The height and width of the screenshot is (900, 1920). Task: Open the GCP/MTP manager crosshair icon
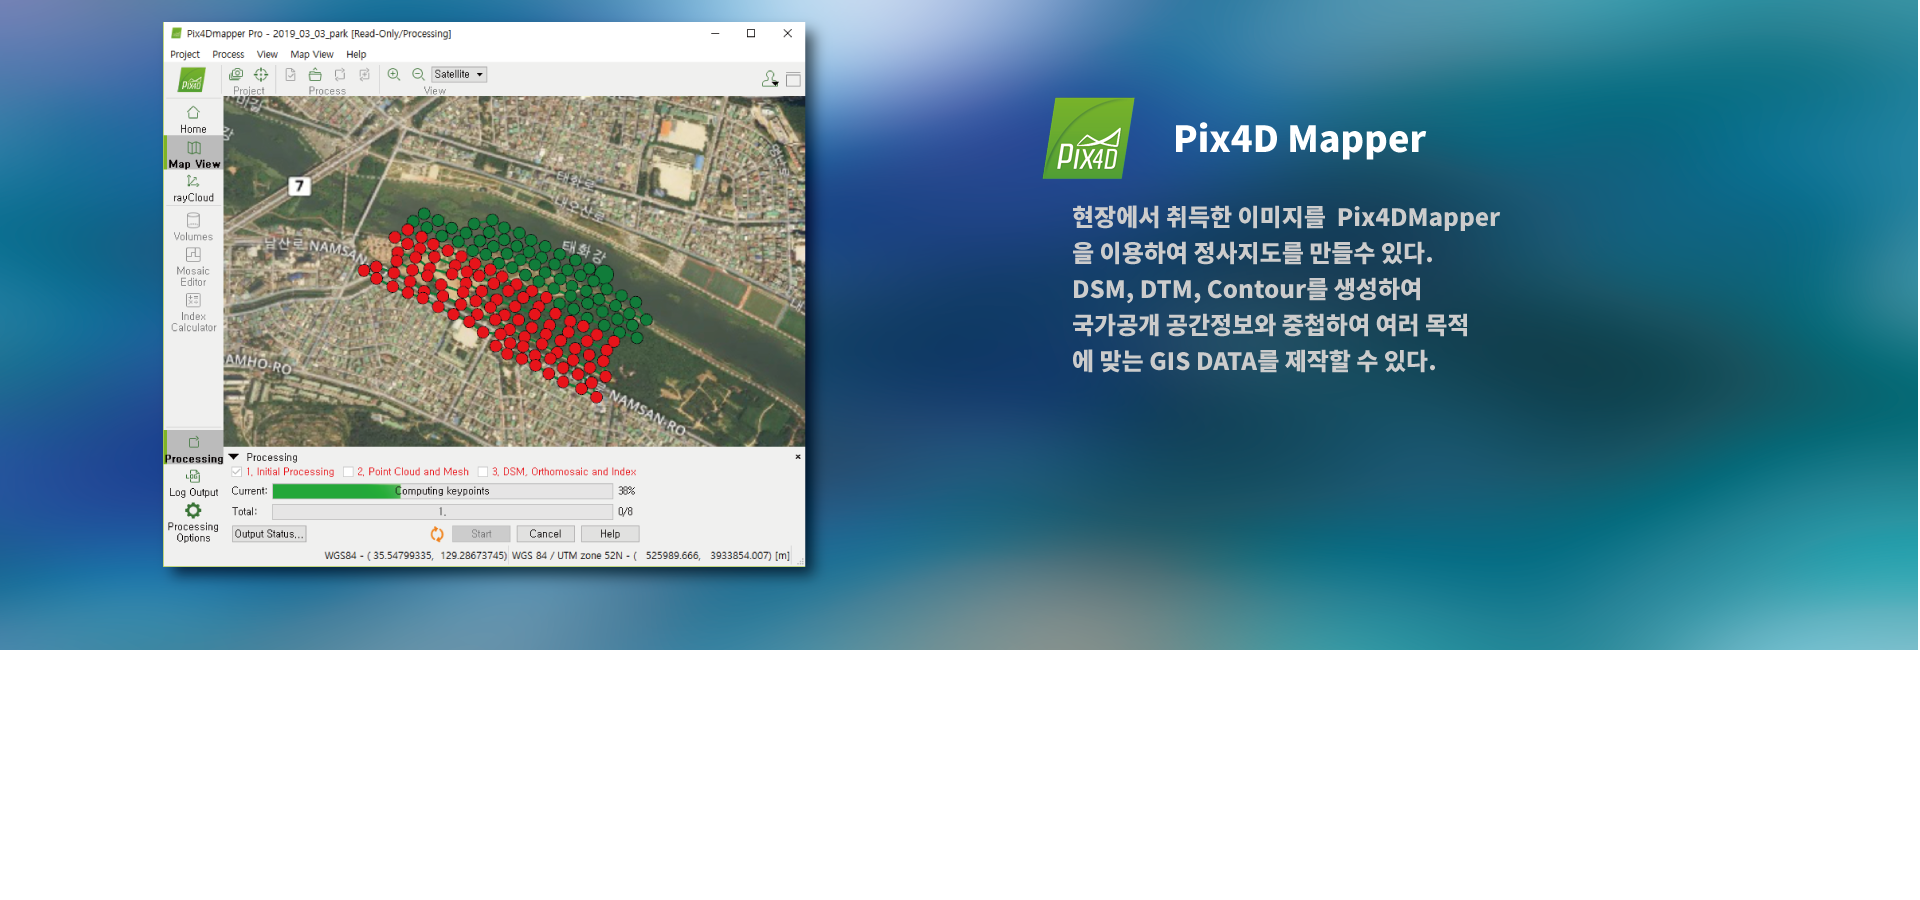pyautogui.click(x=261, y=75)
